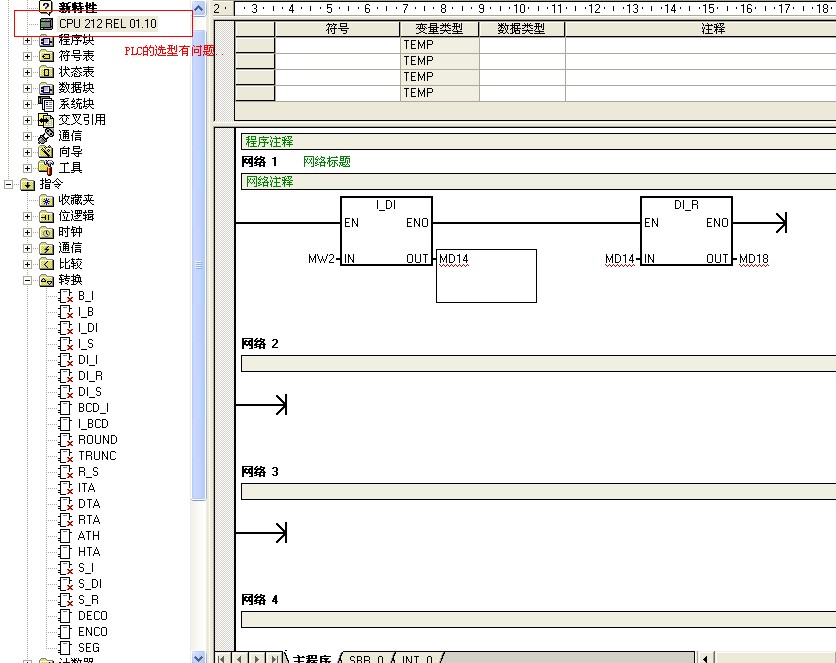
Task: Collapse the 指令 tree root
Action: 8,184
